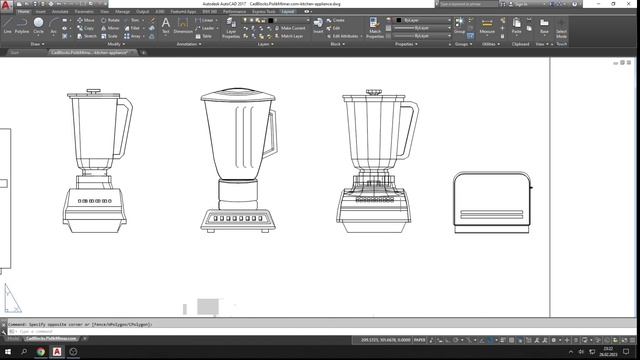
Task: Click Create block button
Action: 336,20
